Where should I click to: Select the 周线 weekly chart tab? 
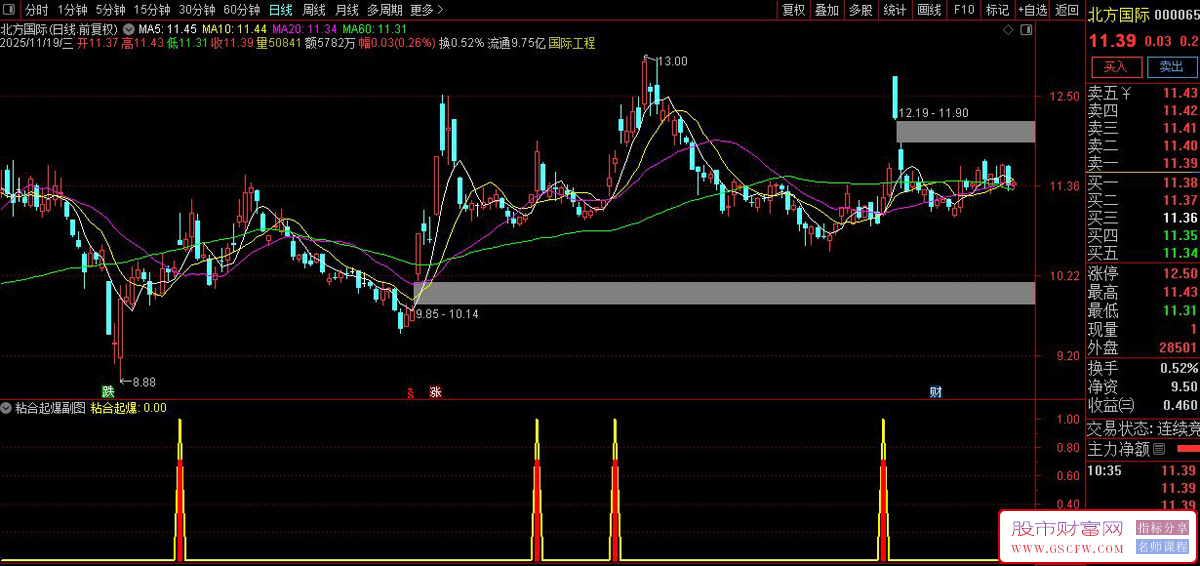point(314,10)
